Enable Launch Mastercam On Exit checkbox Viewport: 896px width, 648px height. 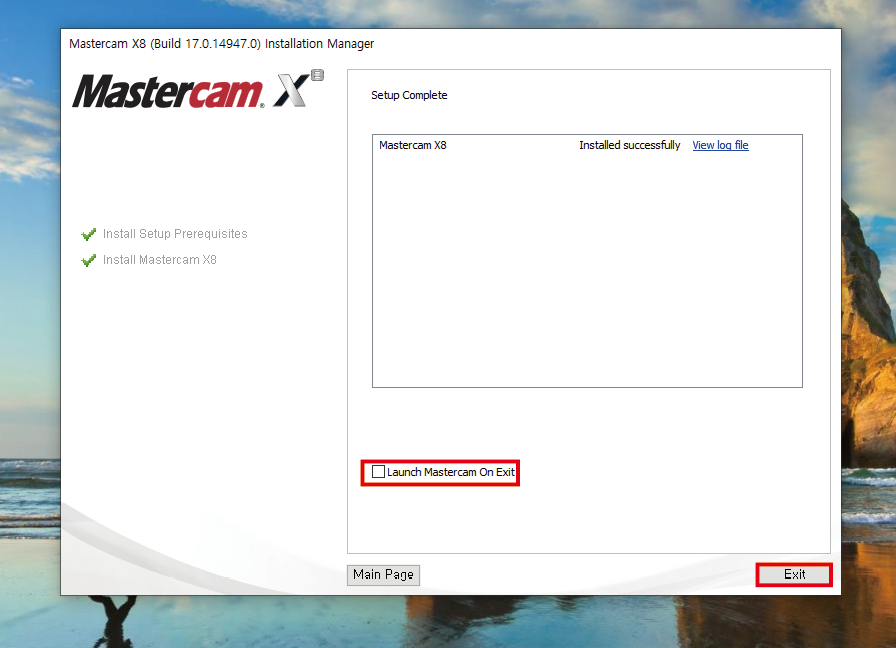click(378, 472)
